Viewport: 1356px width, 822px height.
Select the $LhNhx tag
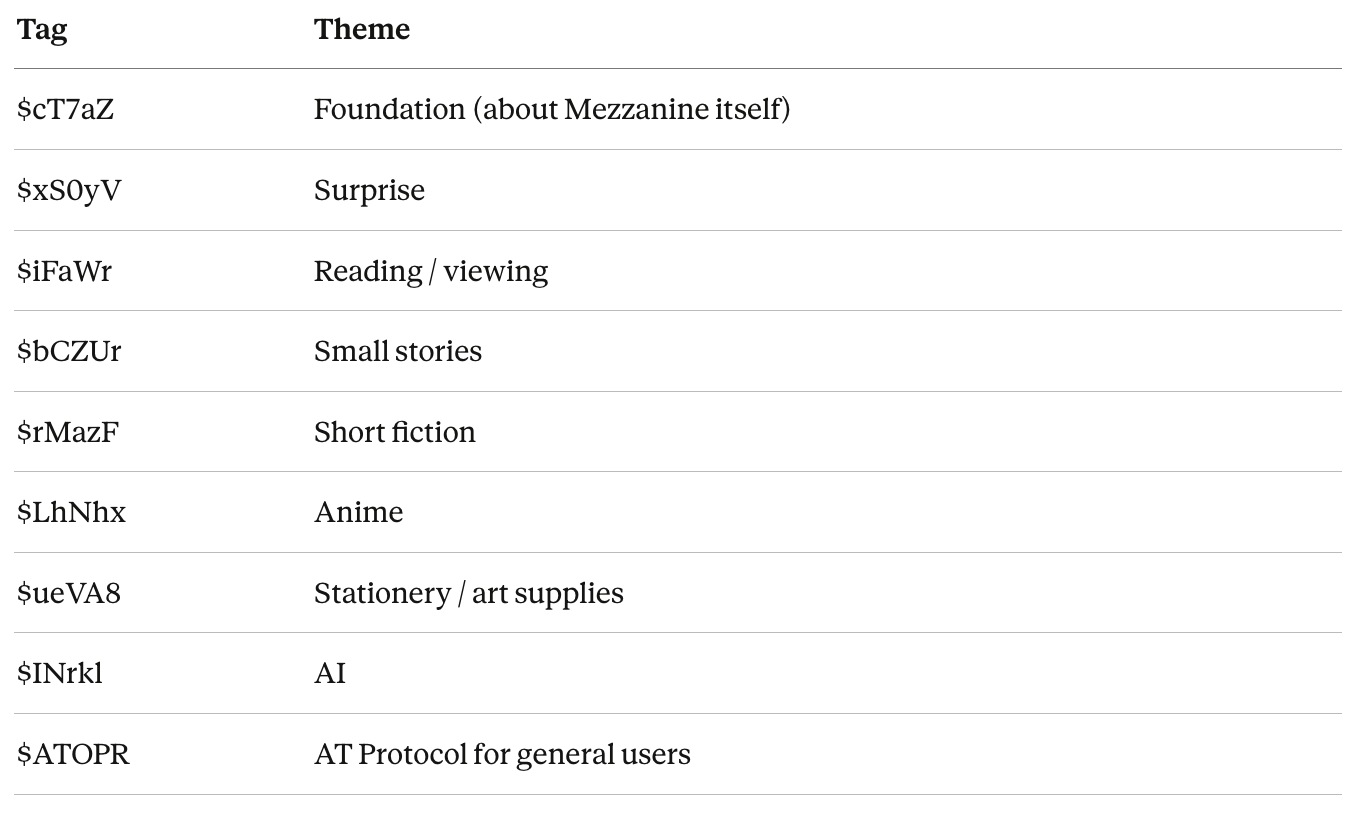tap(71, 512)
